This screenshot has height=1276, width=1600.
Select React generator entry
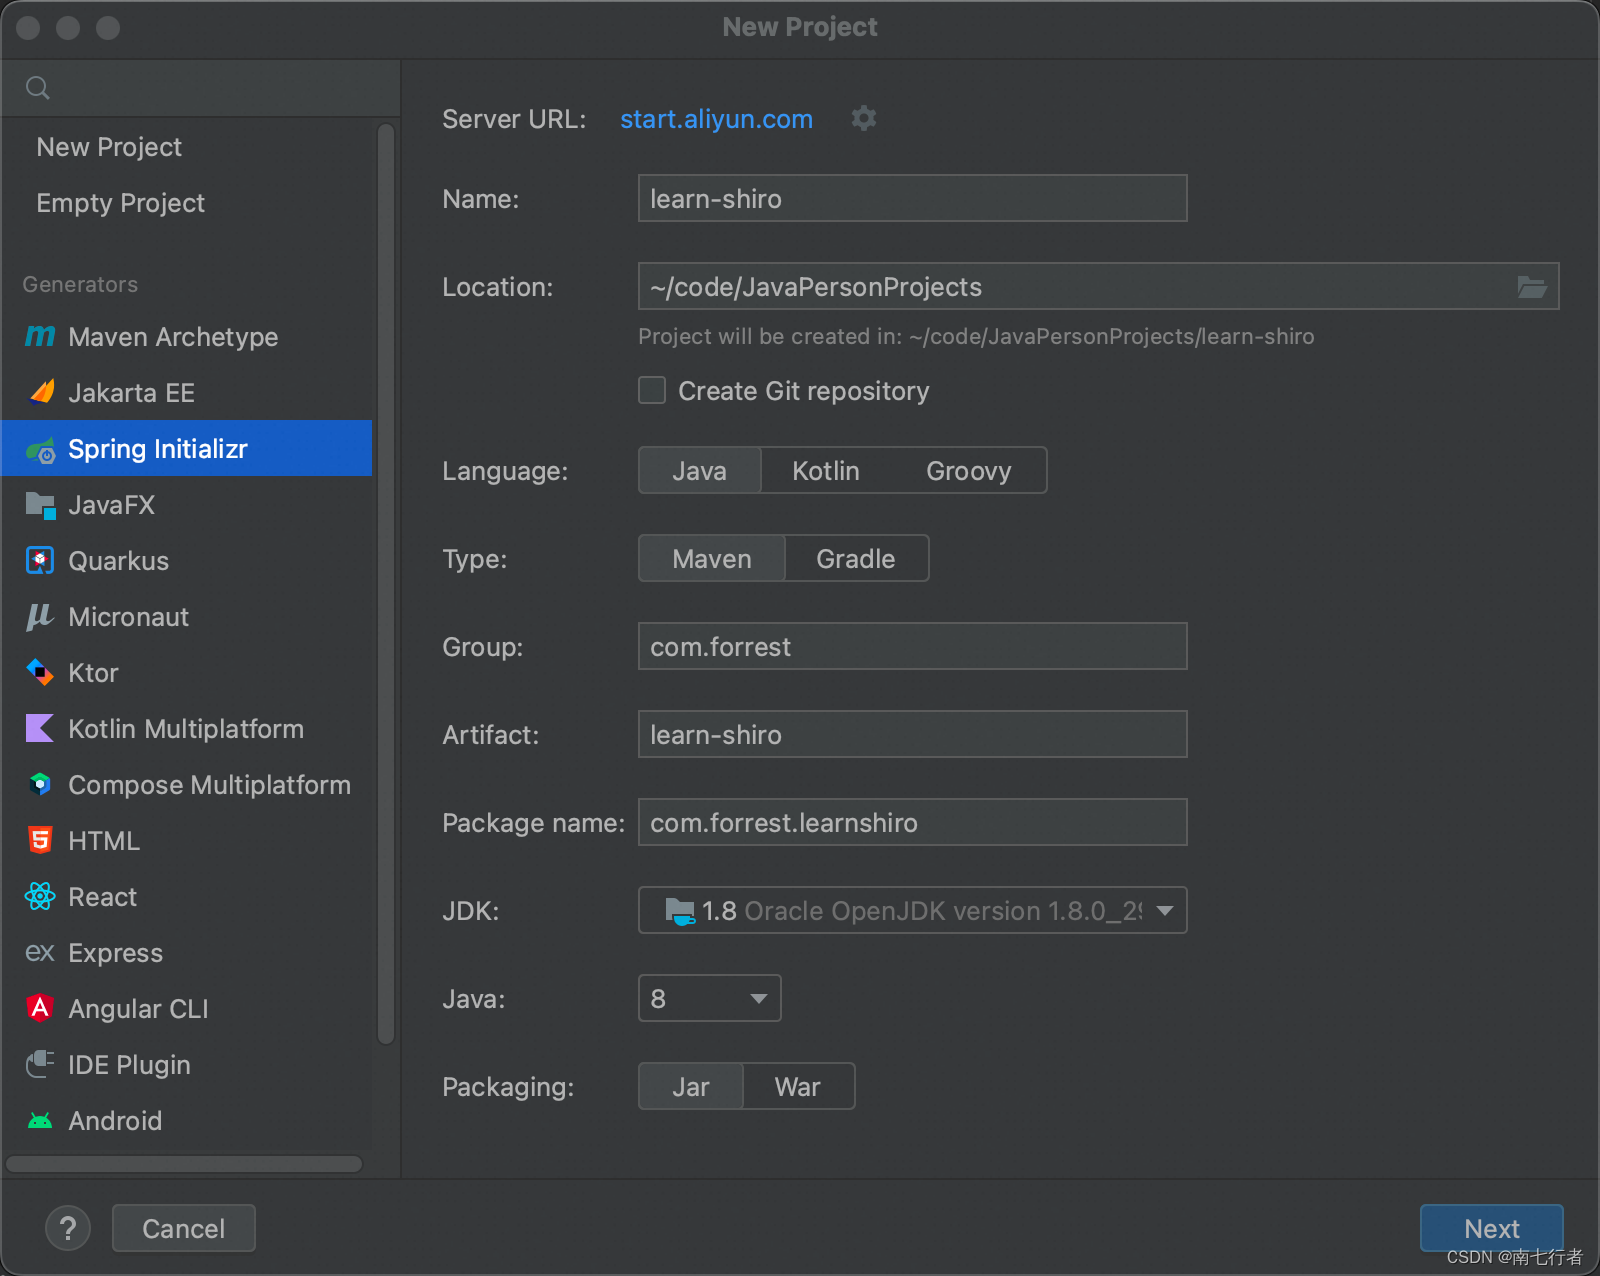[187, 897]
